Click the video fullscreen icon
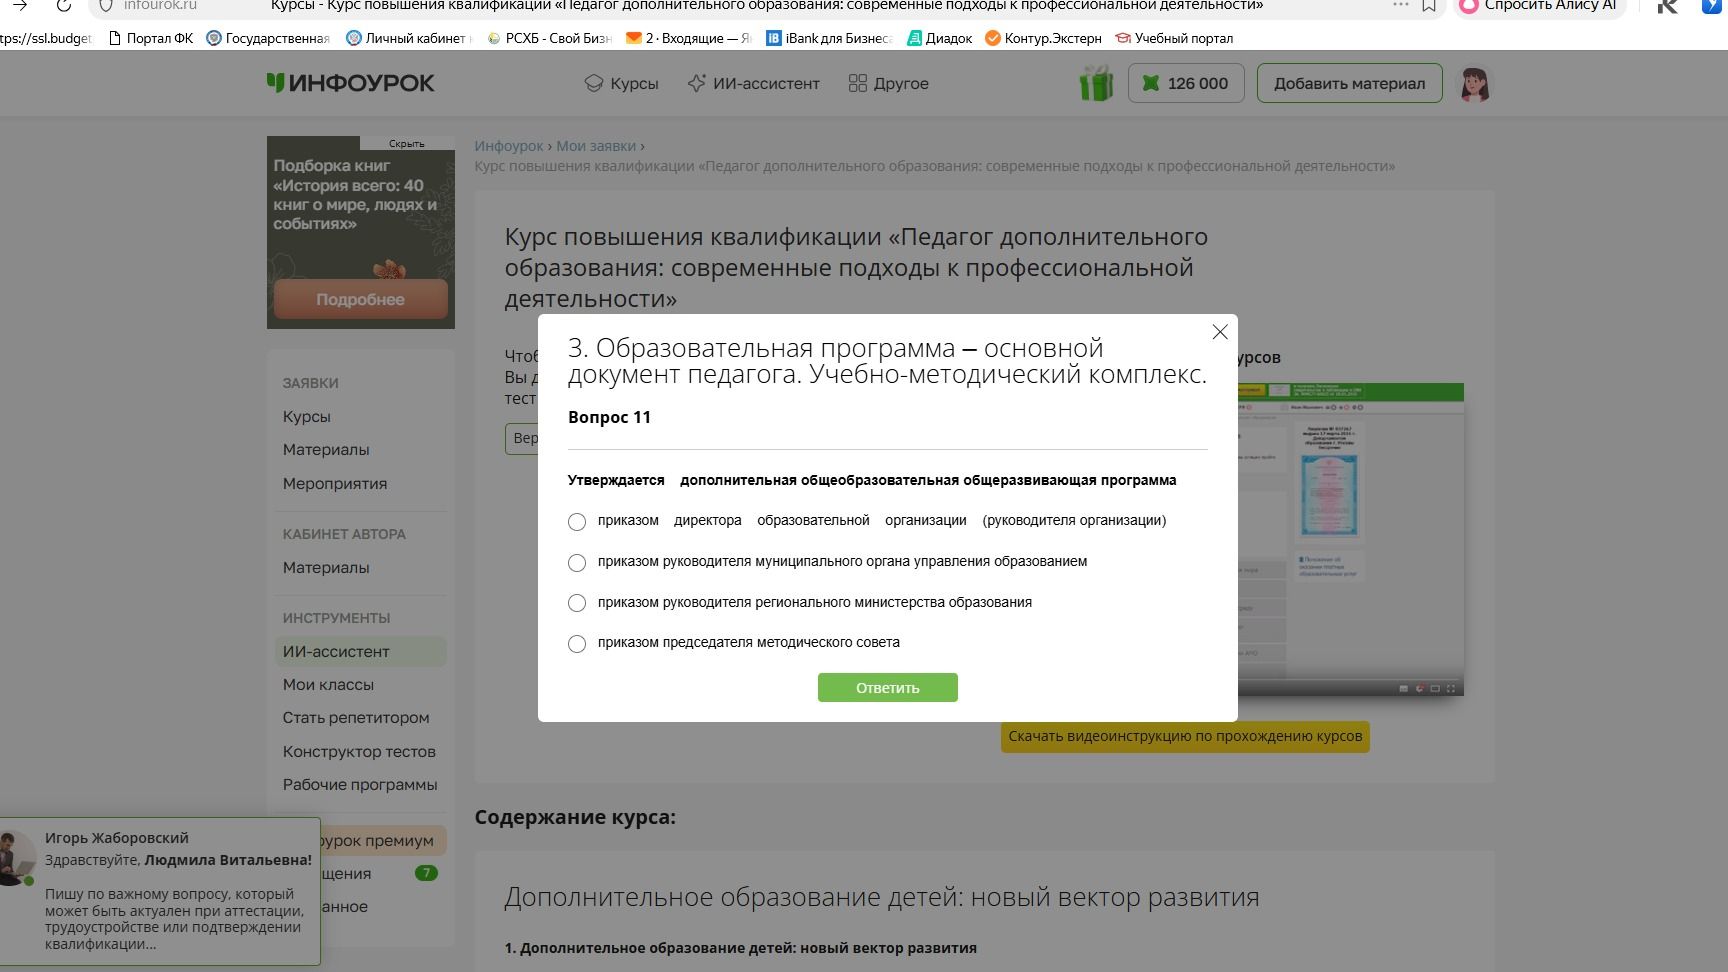The image size is (1728, 972). (x=1451, y=688)
